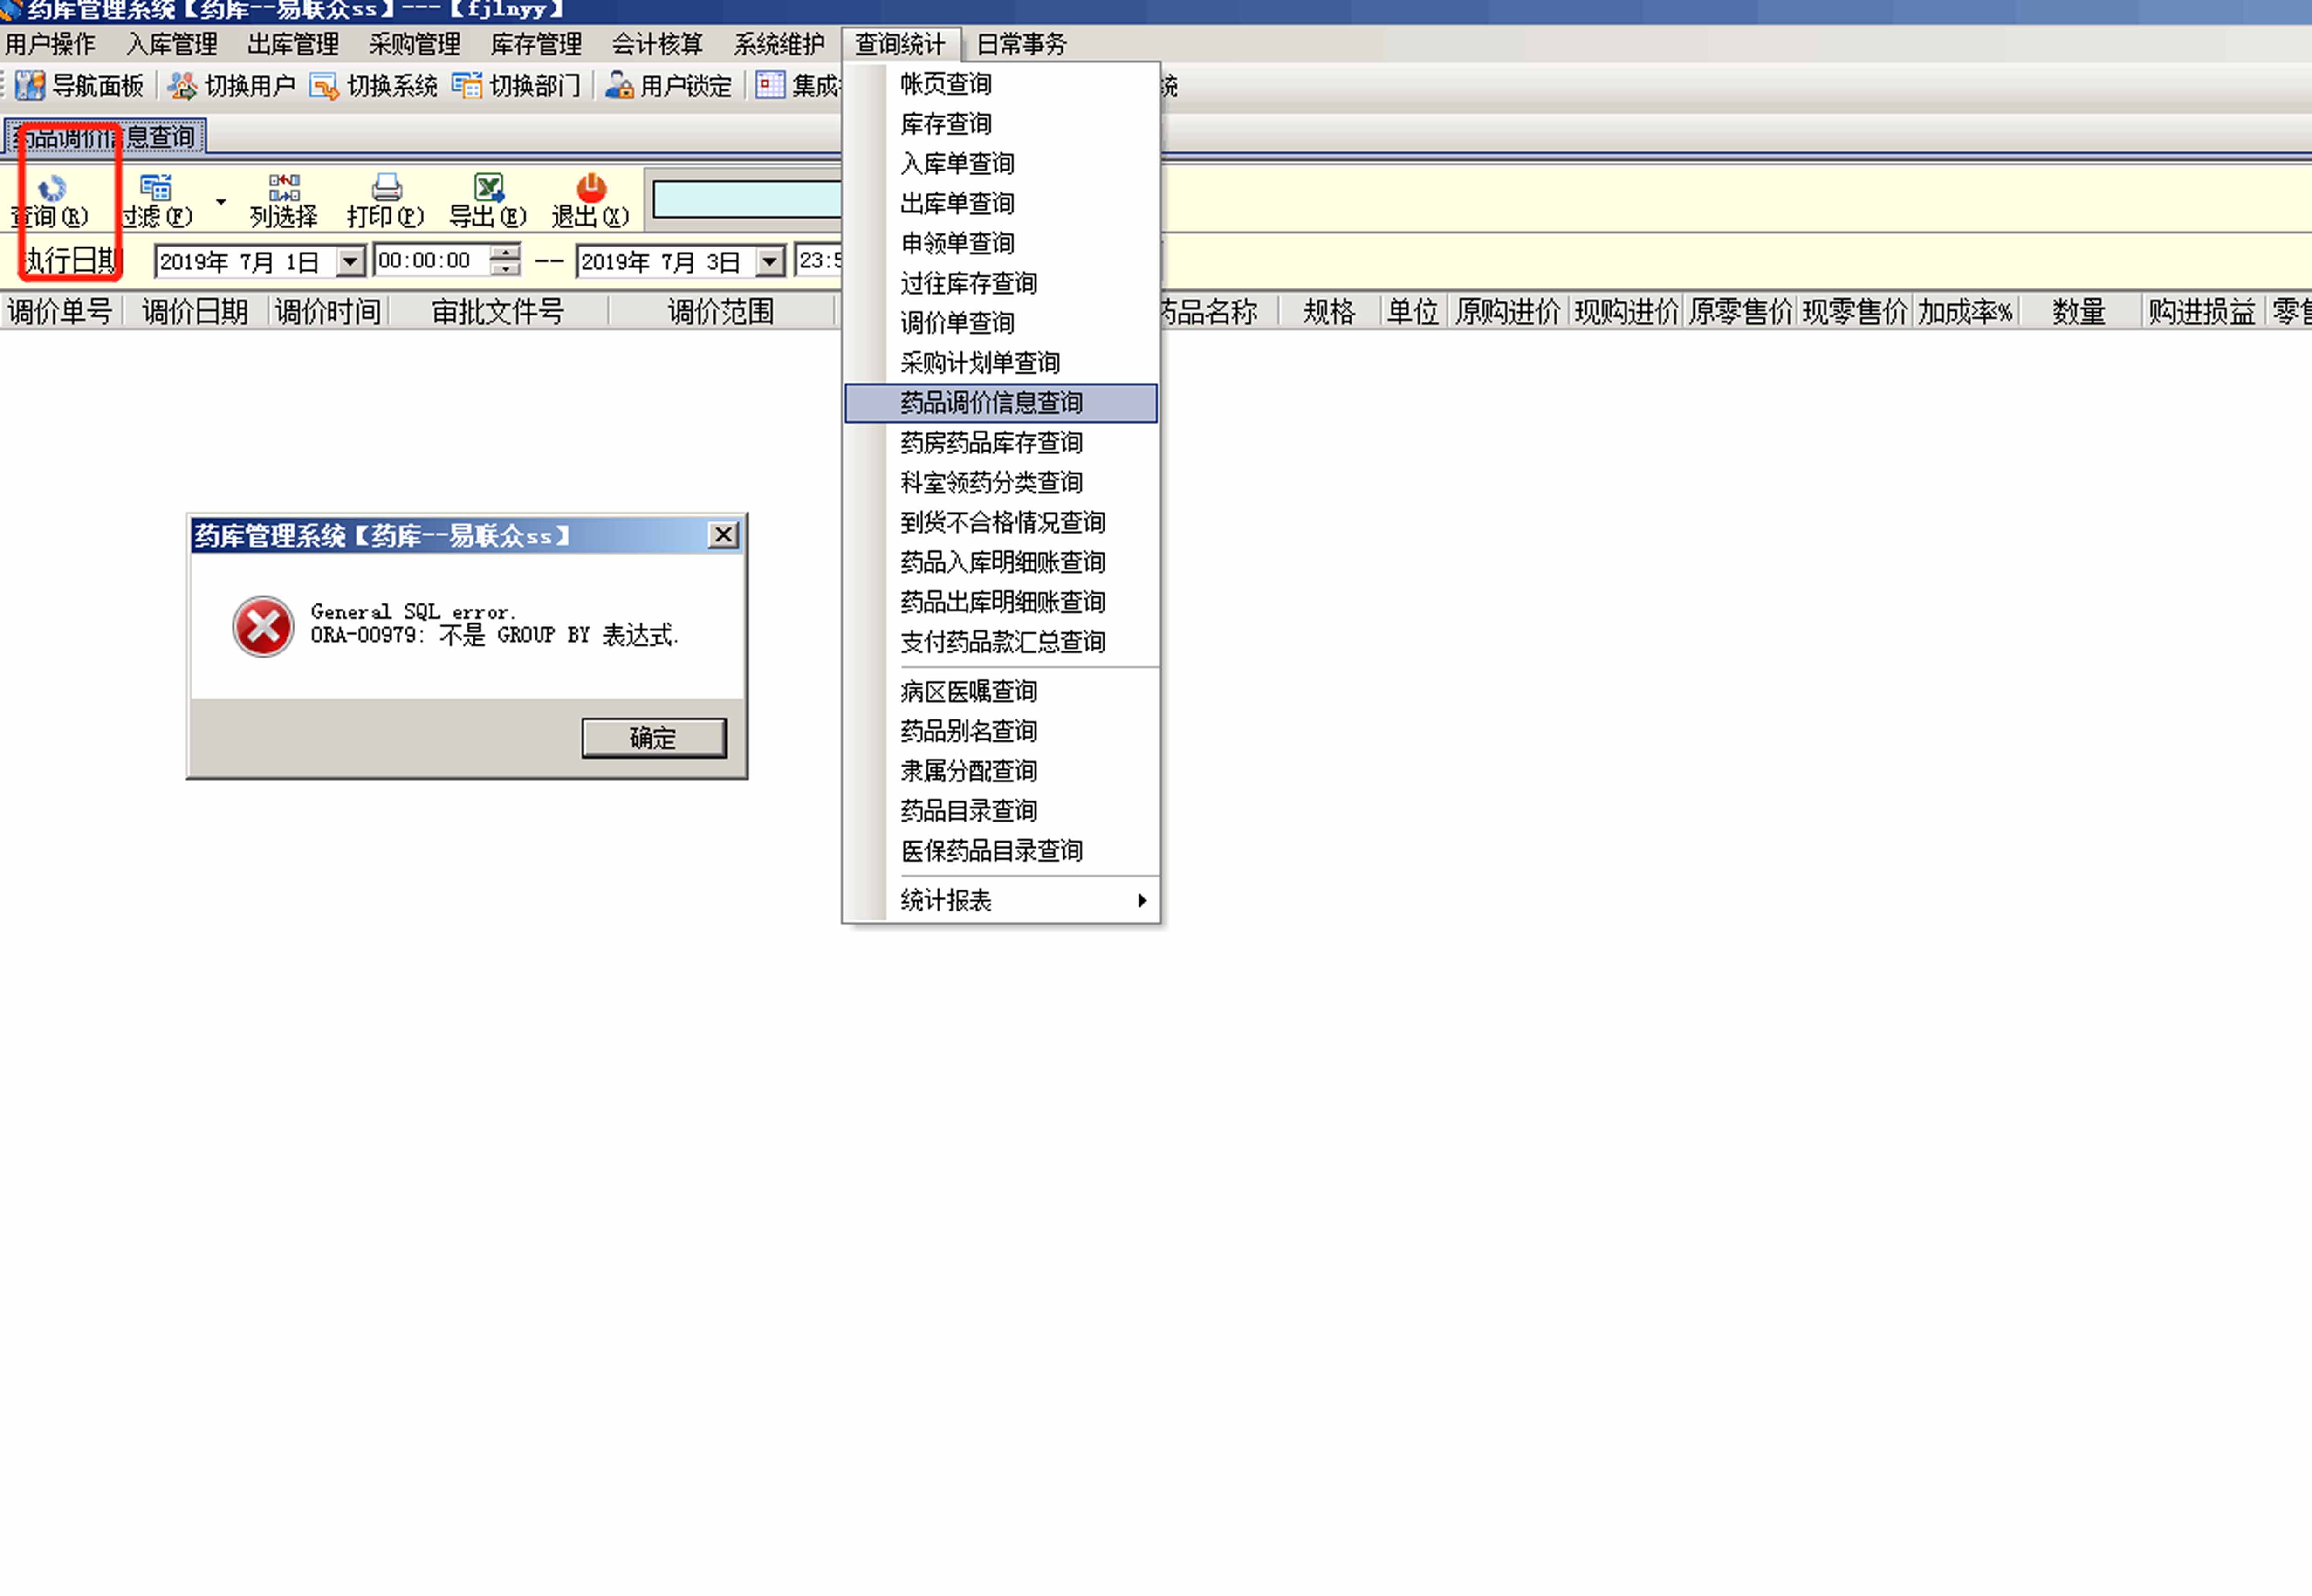This screenshot has height=1596, width=2312.
Task: Select 库存查询 from the menu
Action: click(946, 124)
